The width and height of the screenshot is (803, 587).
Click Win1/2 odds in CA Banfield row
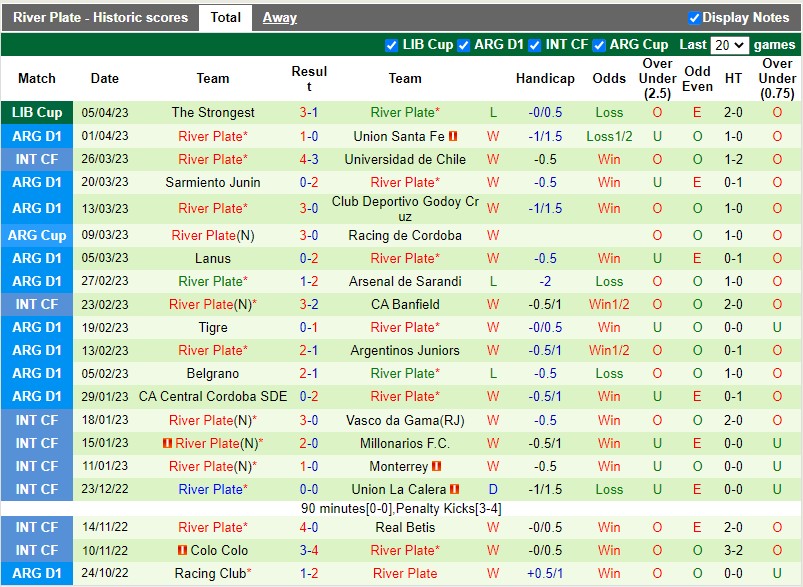[x=609, y=304]
